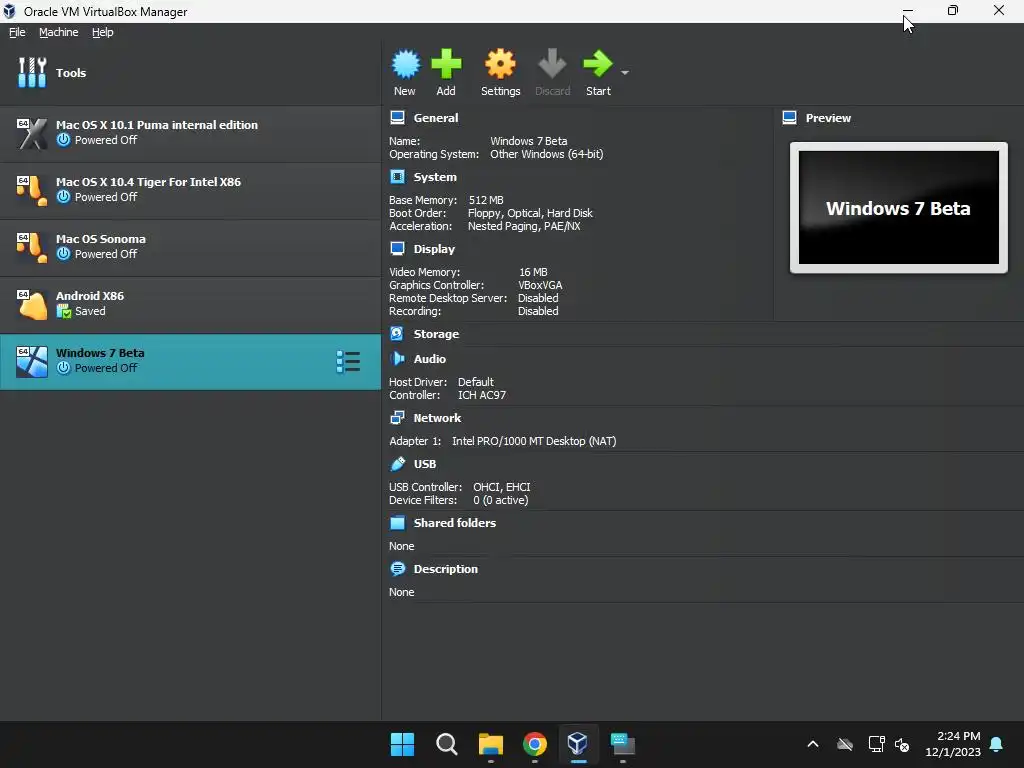Click the green Add machine icon
This screenshot has height=768, width=1024.
(446, 64)
